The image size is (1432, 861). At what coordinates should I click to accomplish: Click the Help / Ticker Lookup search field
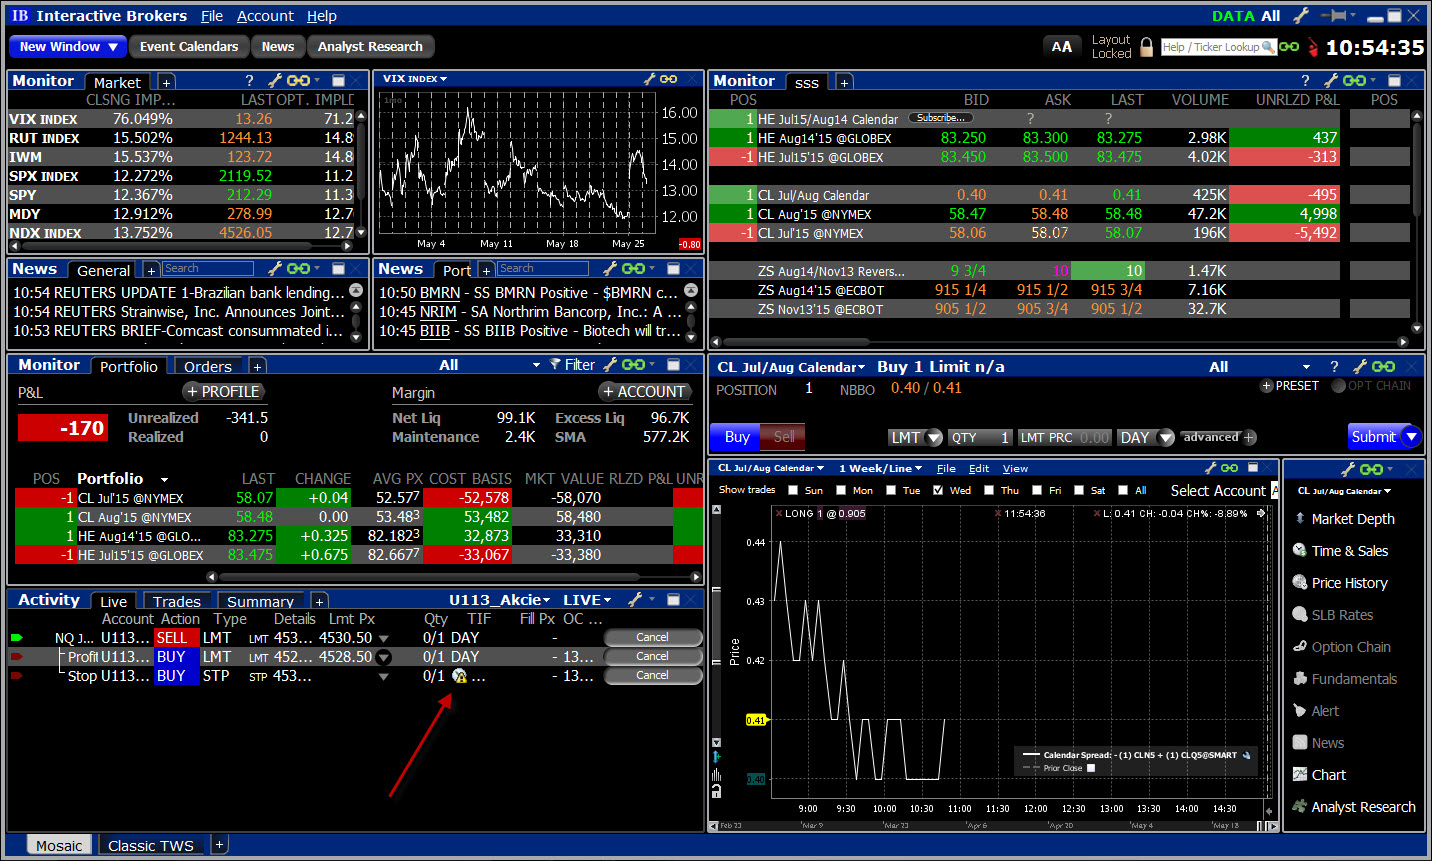pyautogui.click(x=1211, y=47)
